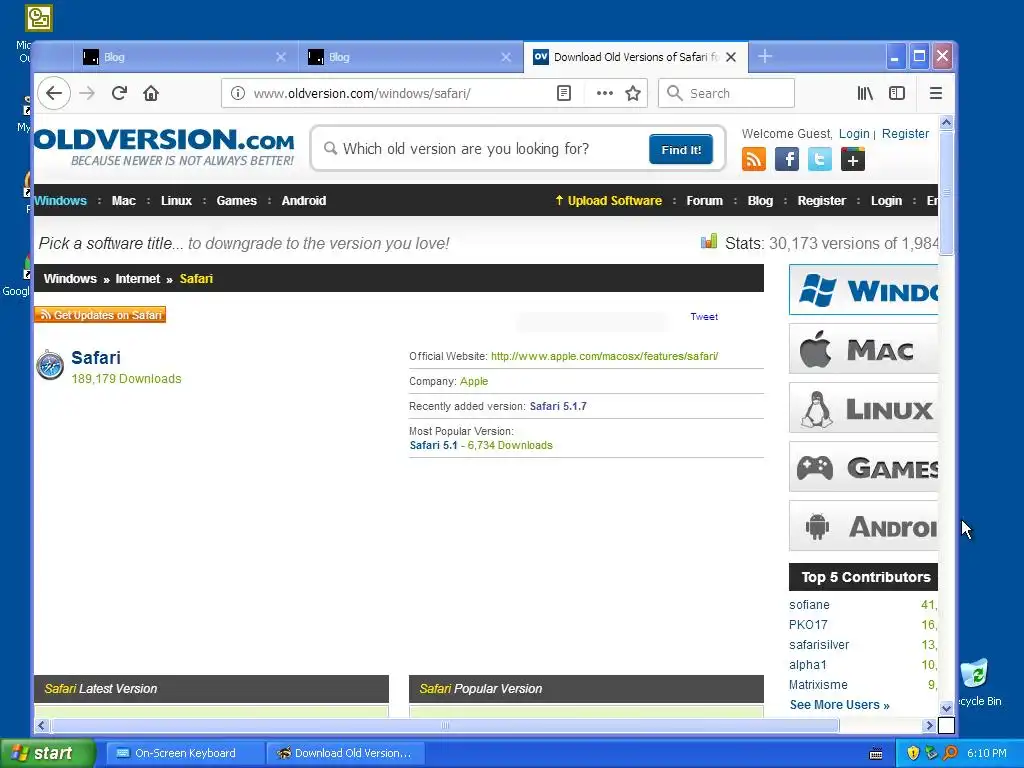This screenshot has width=1024, height=768.
Task: Open the Safari 5.1.7 recently added link
Action: pos(558,406)
